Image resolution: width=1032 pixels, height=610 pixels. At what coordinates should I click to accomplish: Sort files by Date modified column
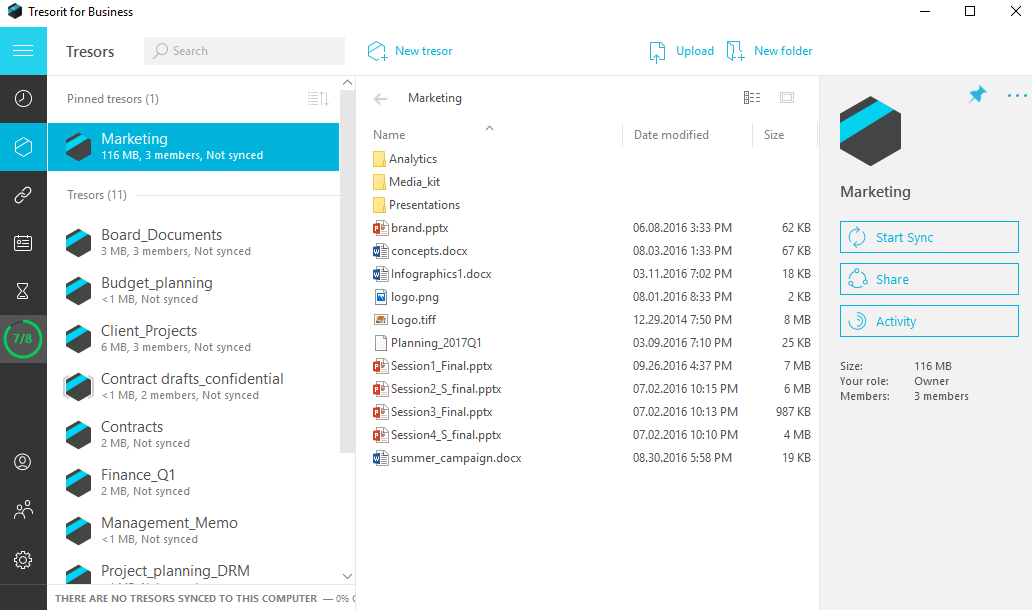671,135
